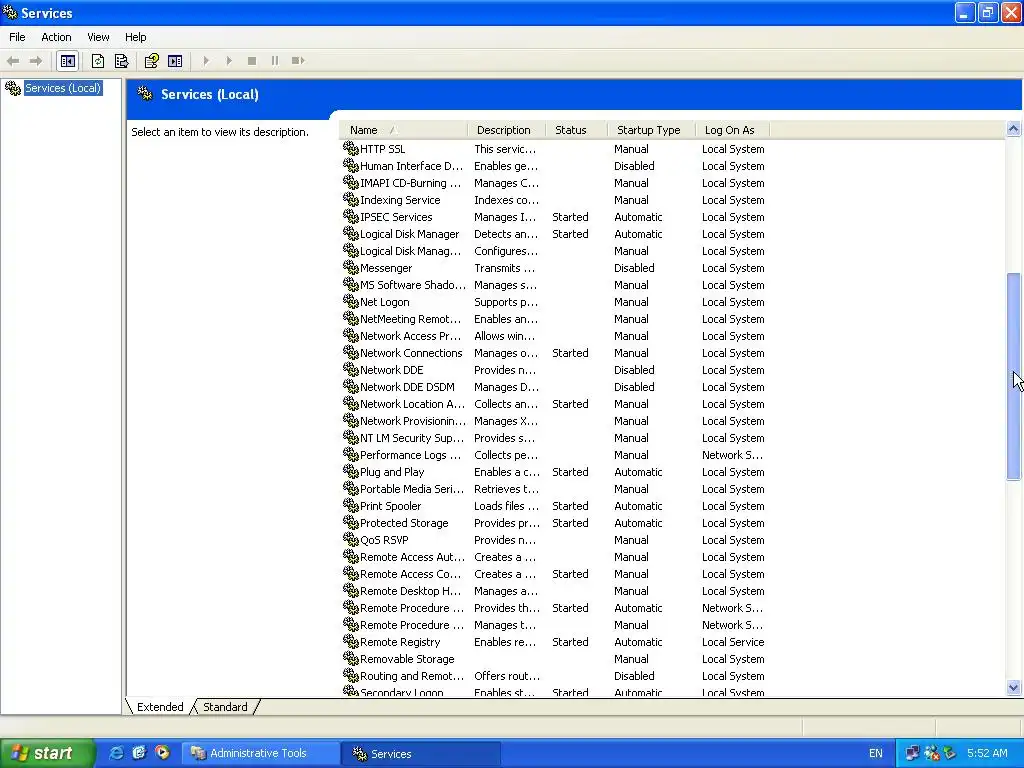Select the NetMeeting Remote Desktop service
The image size is (1024, 768).
pyautogui.click(x=410, y=319)
